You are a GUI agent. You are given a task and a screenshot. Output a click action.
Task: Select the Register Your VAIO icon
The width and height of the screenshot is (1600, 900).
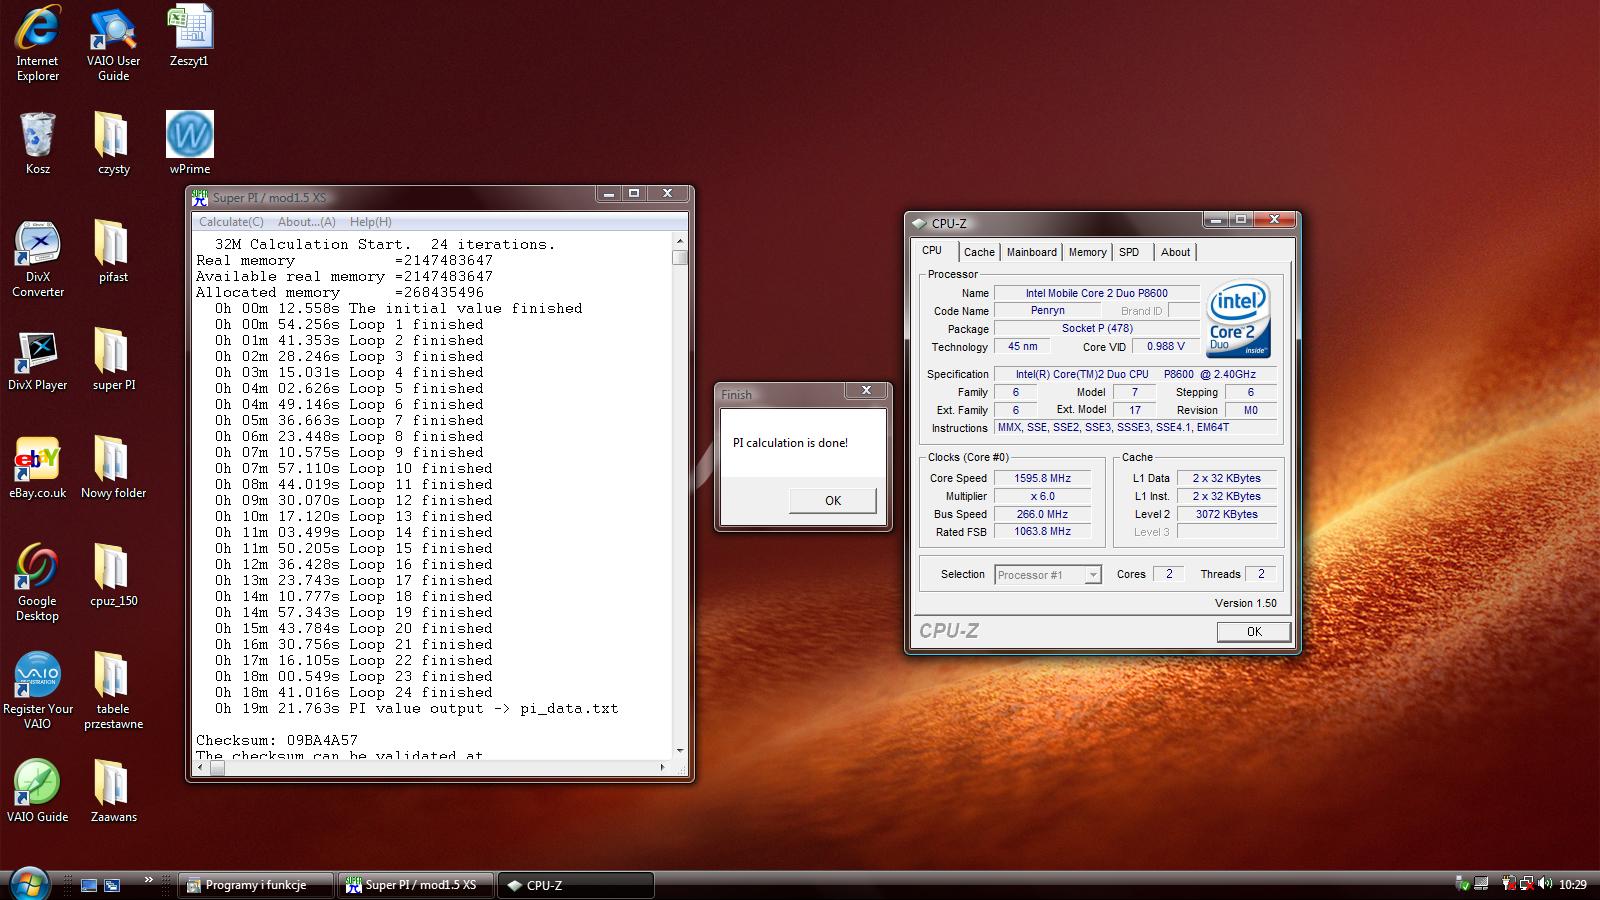pyautogui.click(x=38, y=690)
